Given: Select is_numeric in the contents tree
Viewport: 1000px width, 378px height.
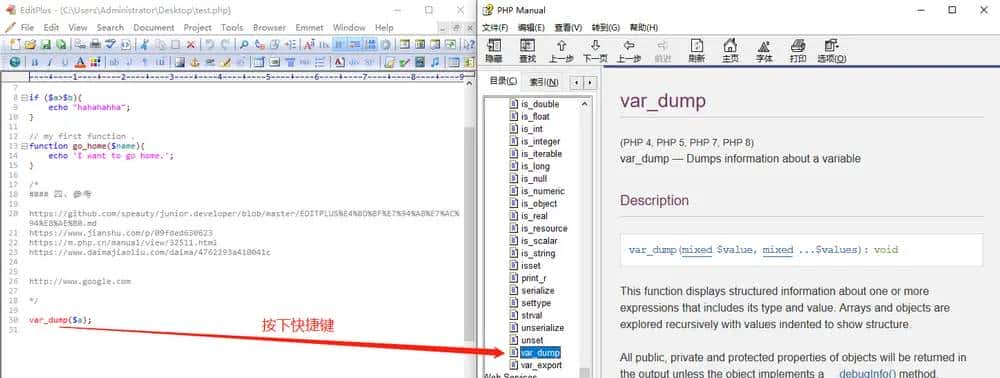Looking at the screenshot, I should click(543, 191).
